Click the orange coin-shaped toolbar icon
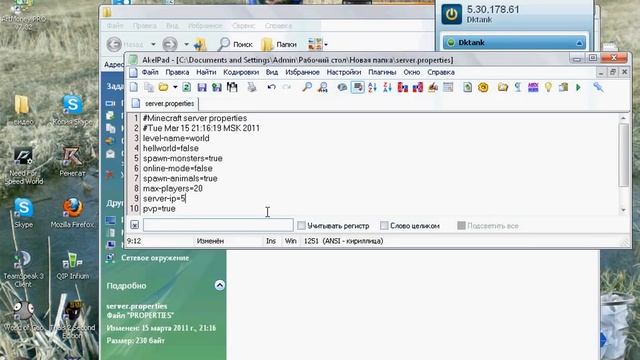This screenshot has width=640, height=360. [483, 87]
